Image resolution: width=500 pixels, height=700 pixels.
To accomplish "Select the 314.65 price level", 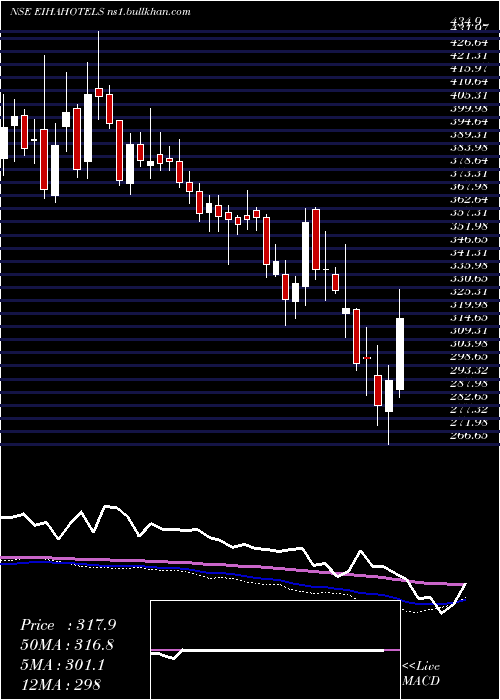I will click(x=467, y=317).
